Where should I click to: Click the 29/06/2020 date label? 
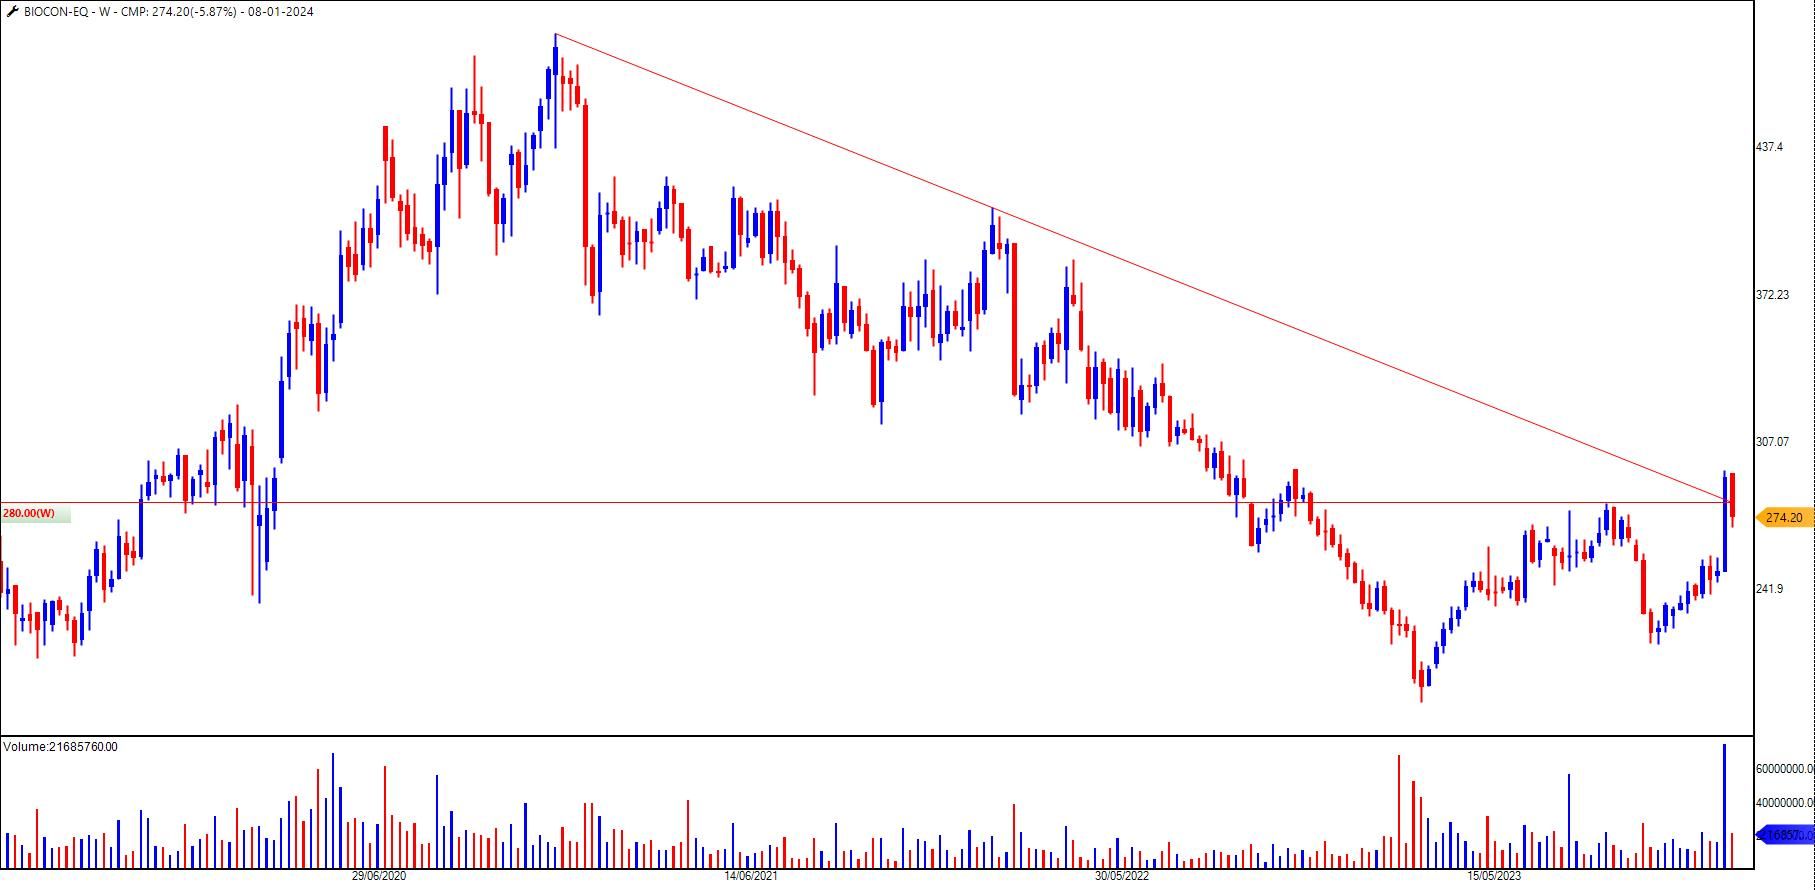379,876
